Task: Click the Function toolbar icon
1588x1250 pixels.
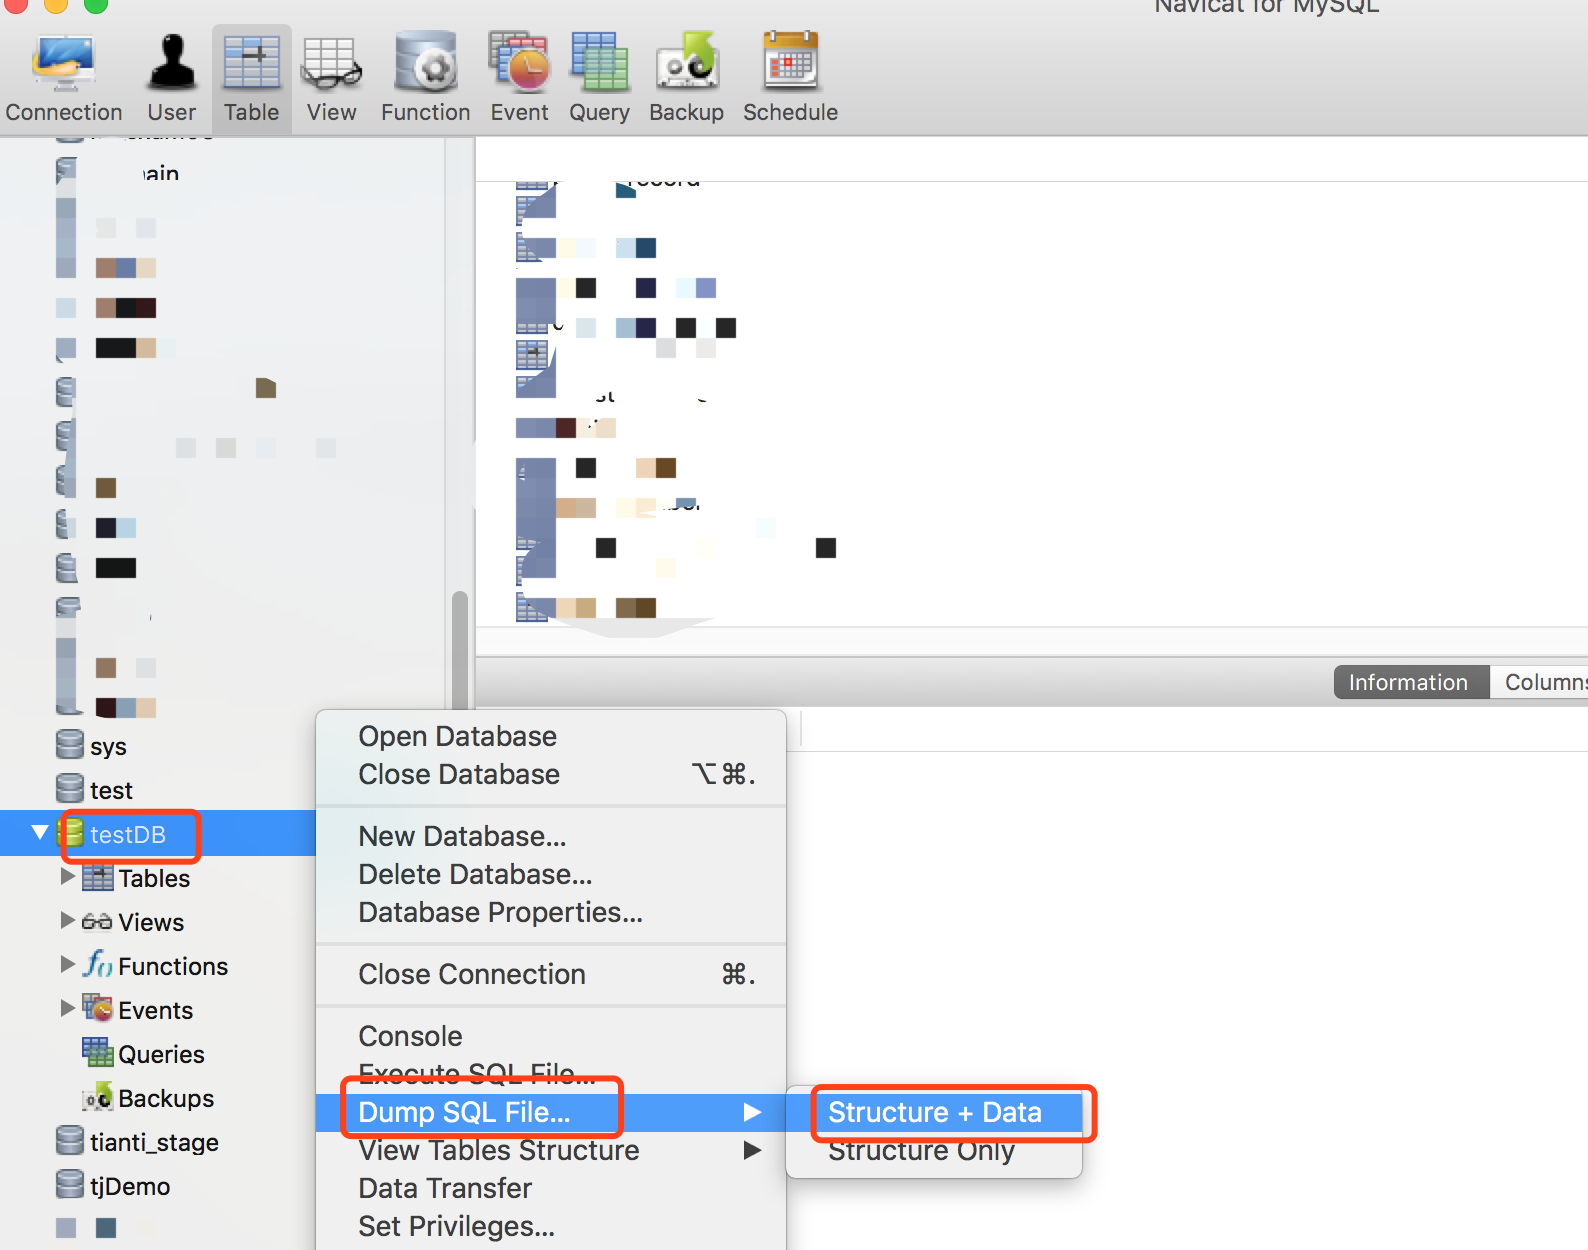Action: pyautogui.click(x=426, y=62)
